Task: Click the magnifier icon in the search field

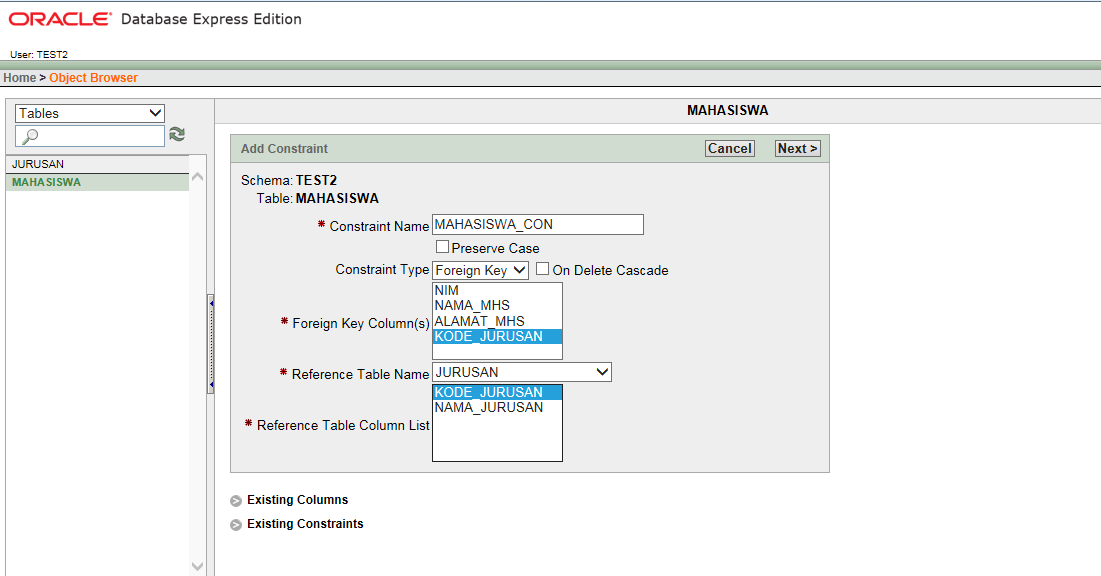Action: pos(29,136)
